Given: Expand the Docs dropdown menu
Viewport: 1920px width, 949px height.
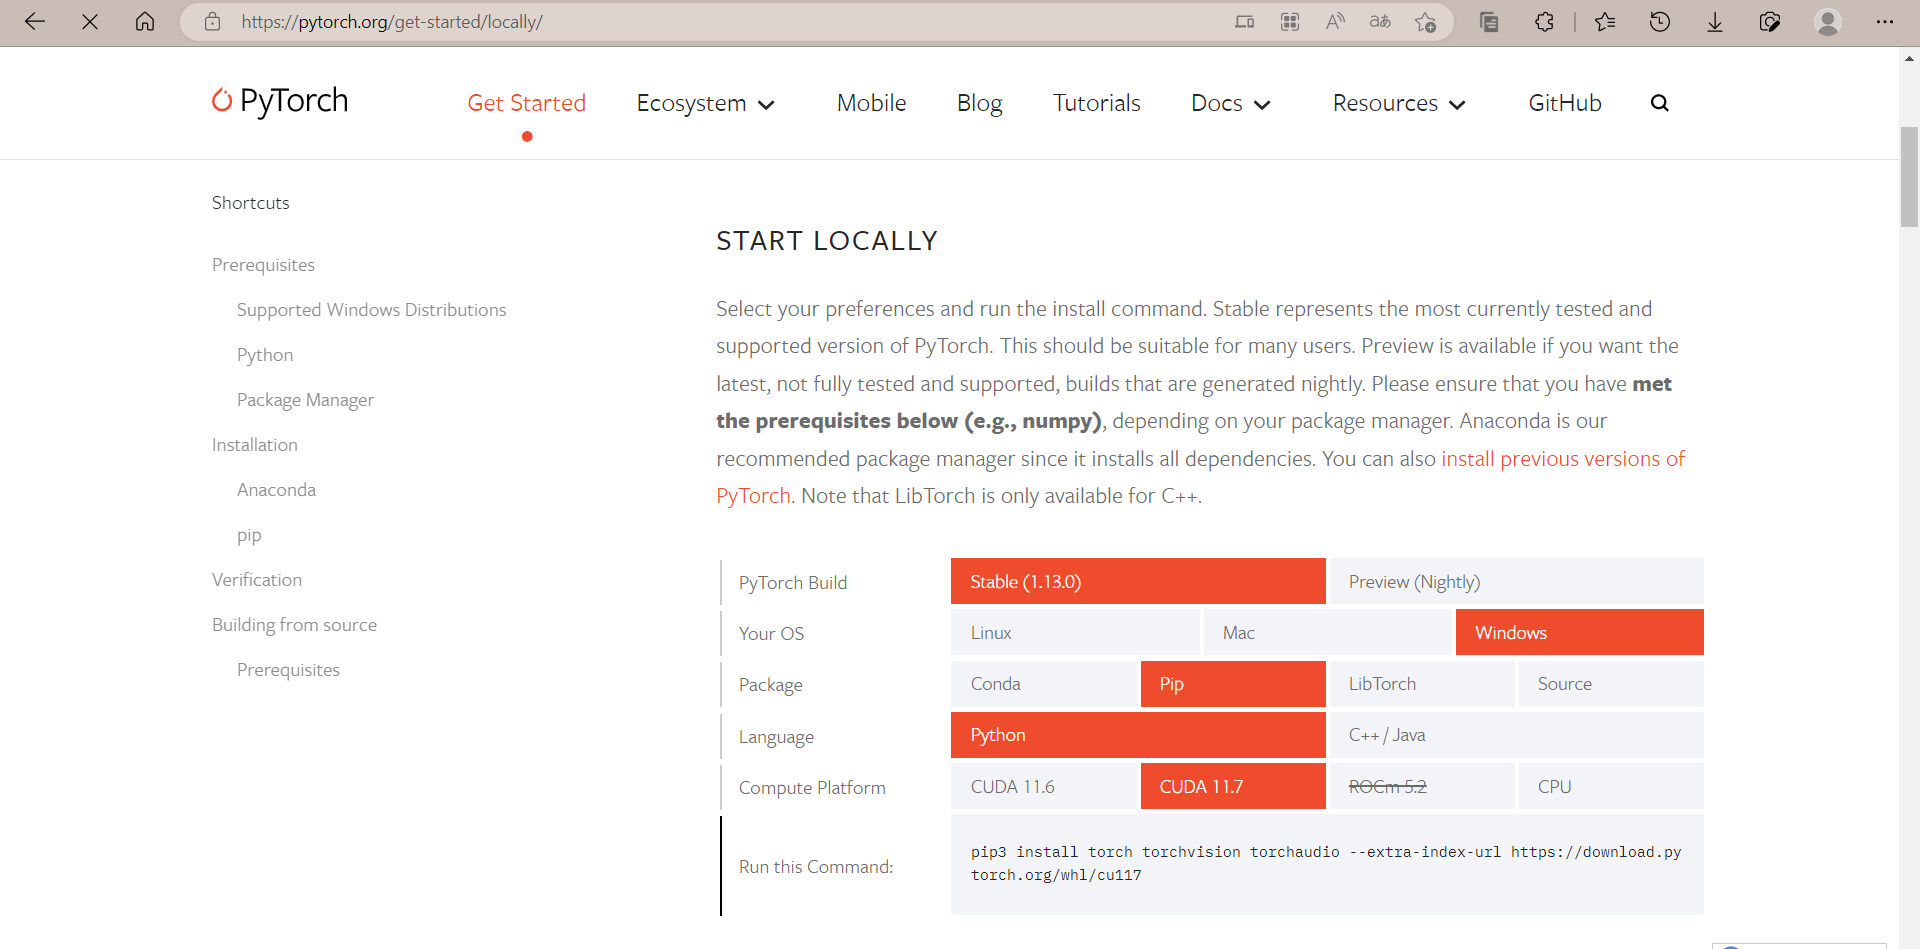Looking at the screenshot, I should [1231, 103].
